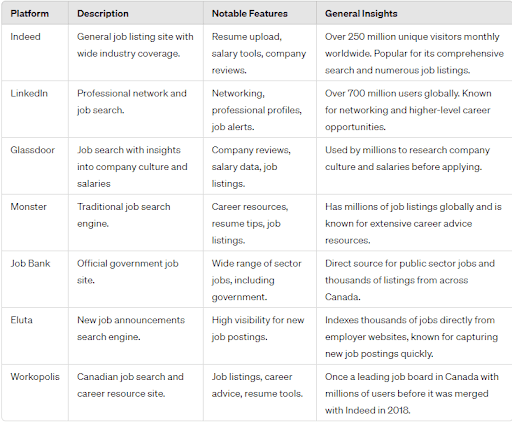Select 'Traditional job search engine' description
This screenshot has height=422, width=512.
tap(124, 215)
